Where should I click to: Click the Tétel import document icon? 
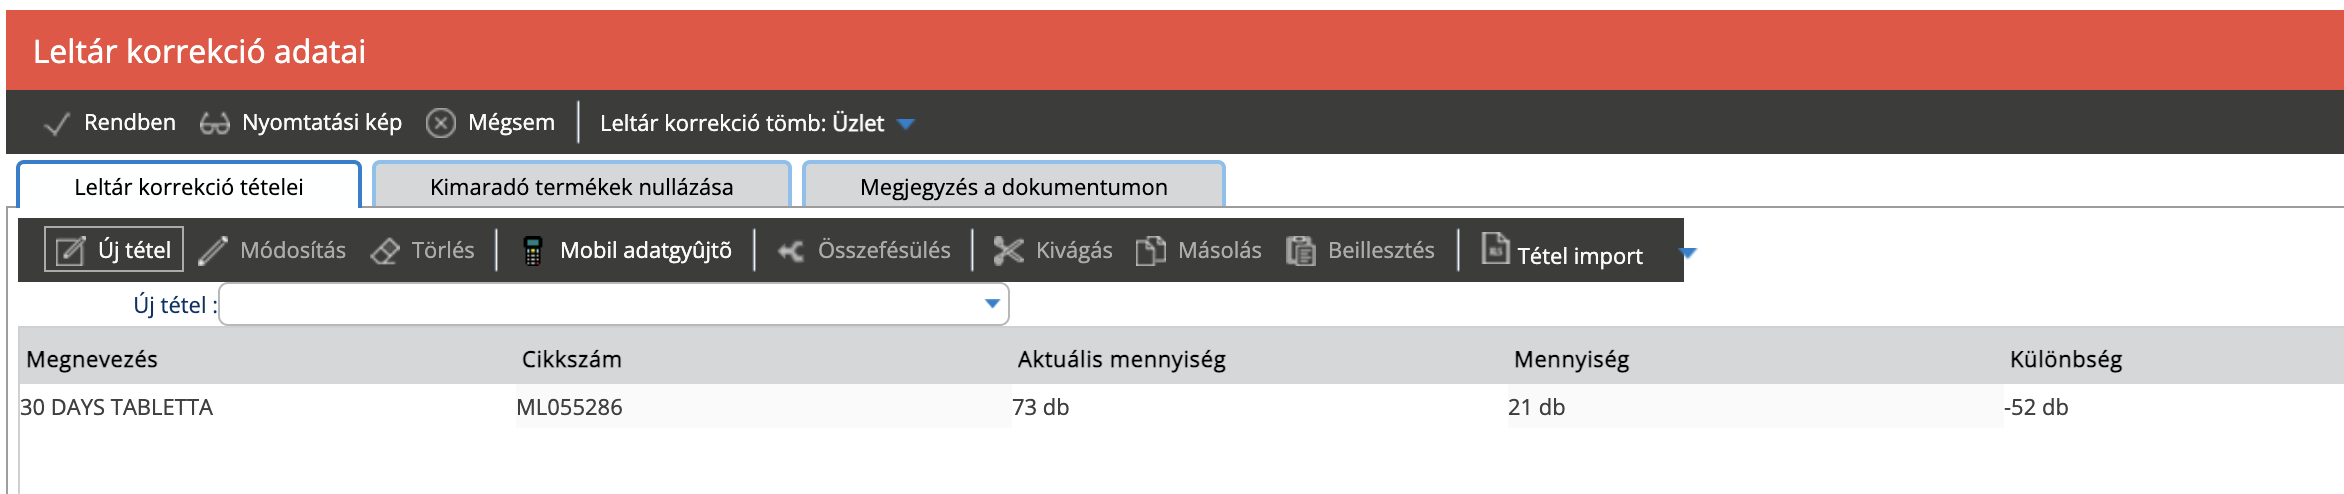click(1495, 248)
